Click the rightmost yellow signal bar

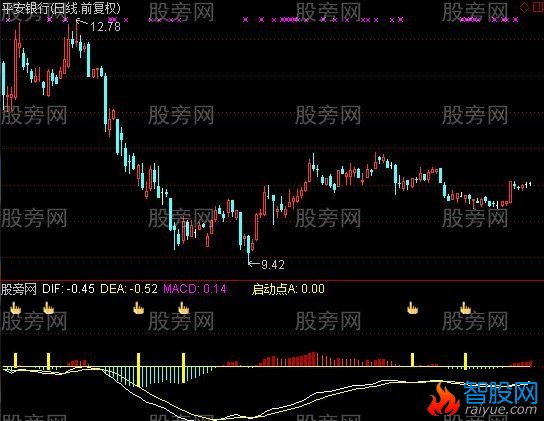coord(466,361)
